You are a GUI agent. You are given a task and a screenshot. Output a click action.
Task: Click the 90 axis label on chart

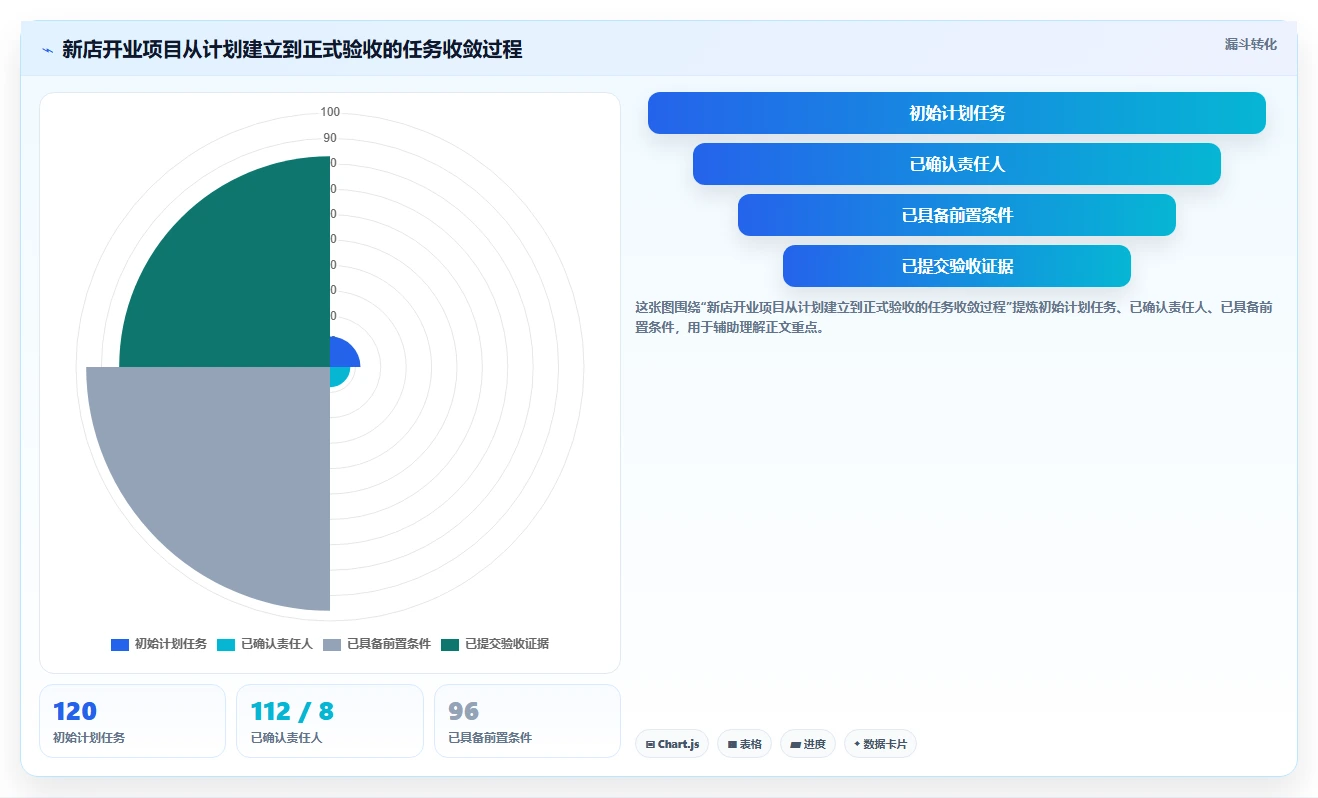click(x=330, y=138)
